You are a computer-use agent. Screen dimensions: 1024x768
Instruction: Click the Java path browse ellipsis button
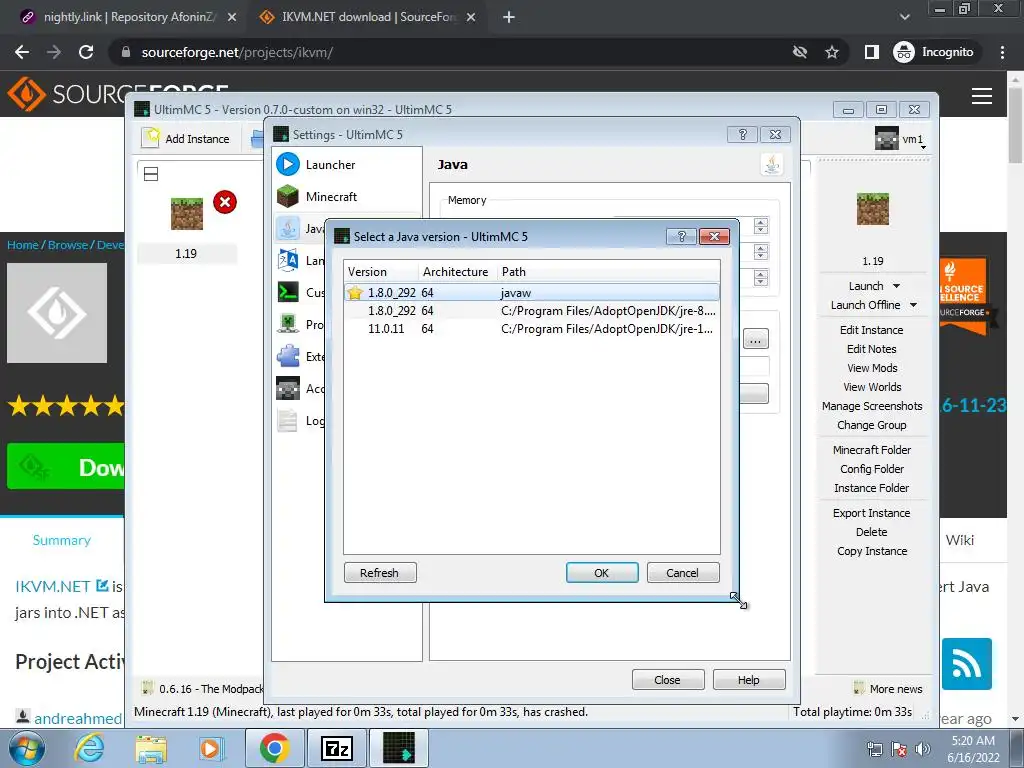pyautogui.click(x=756, y=340)
